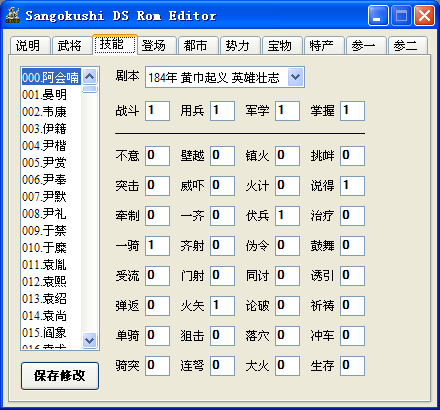This screenshot has height=410, width=440.
Task: Click the 掌握 value field
Action: [x=352, y=111]
